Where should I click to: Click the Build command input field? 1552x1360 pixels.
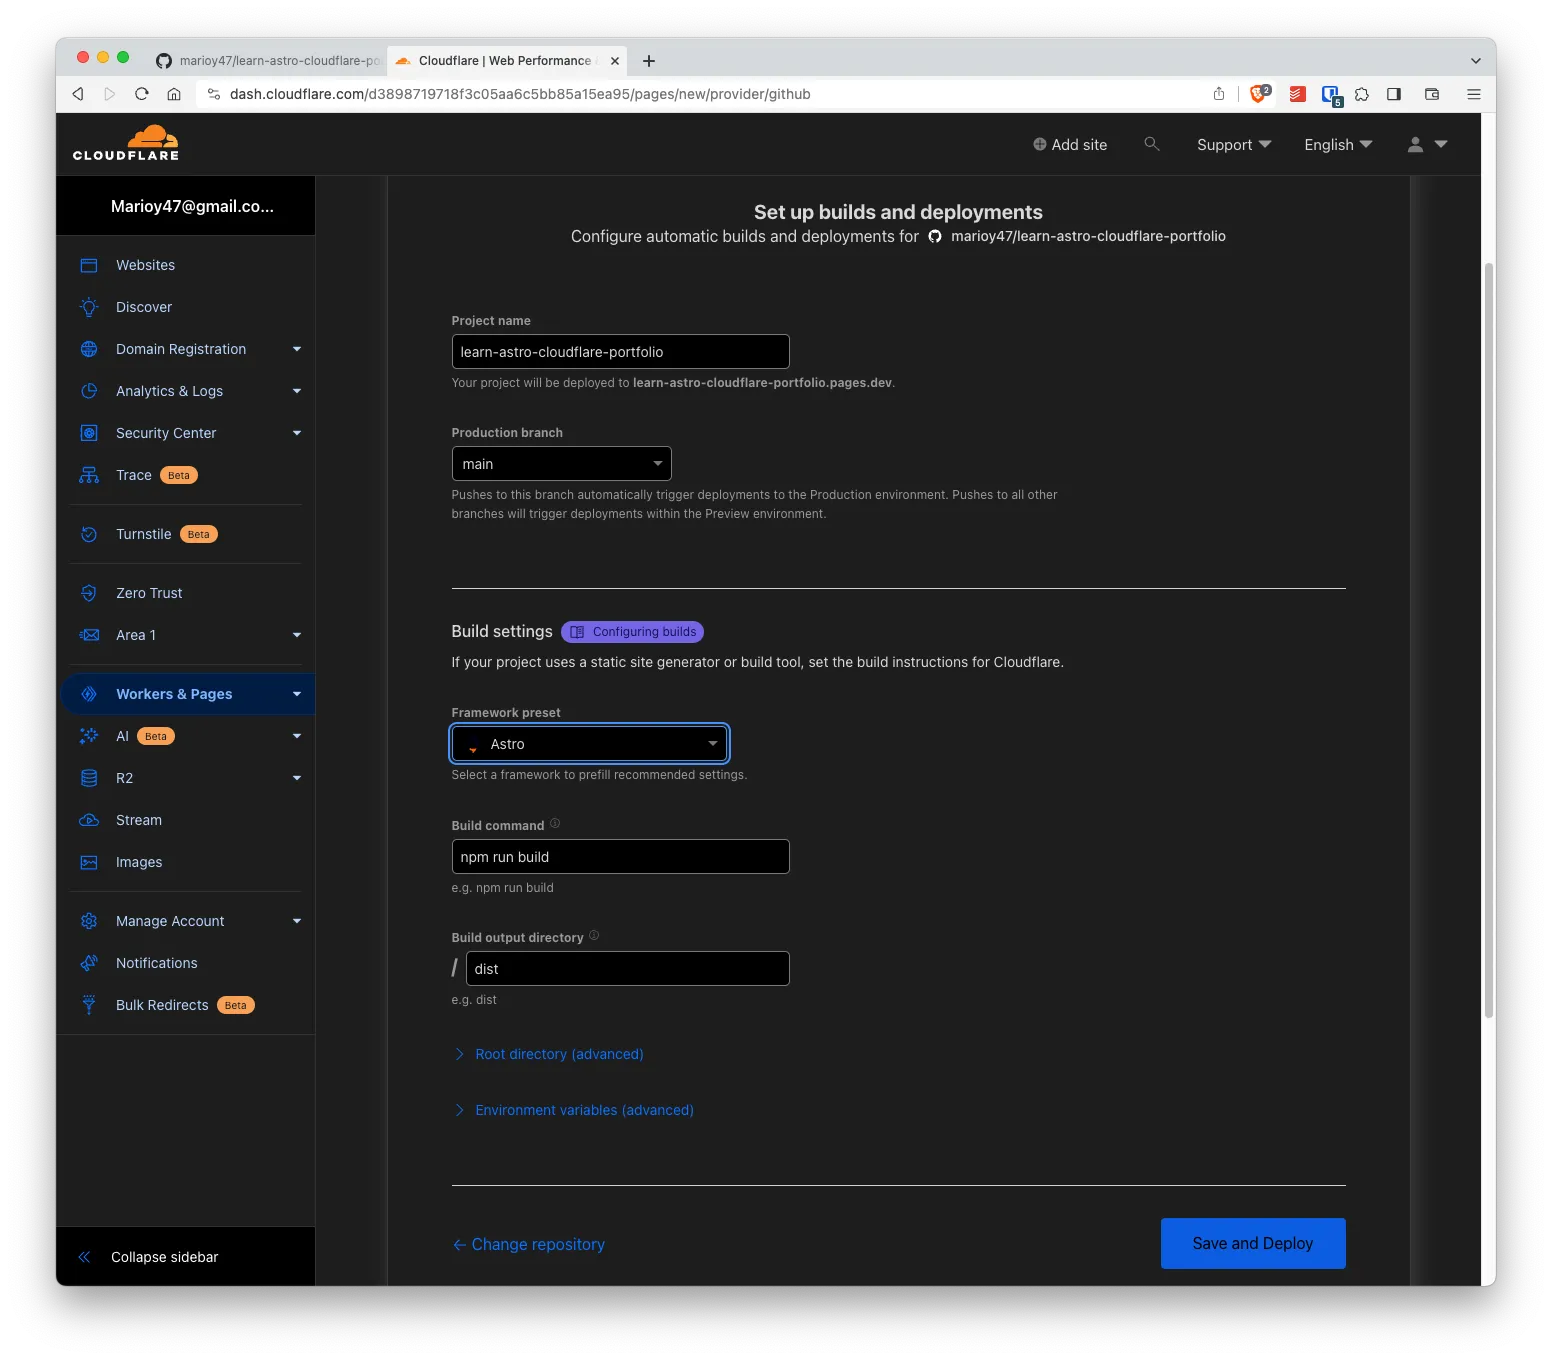[620, 857]
